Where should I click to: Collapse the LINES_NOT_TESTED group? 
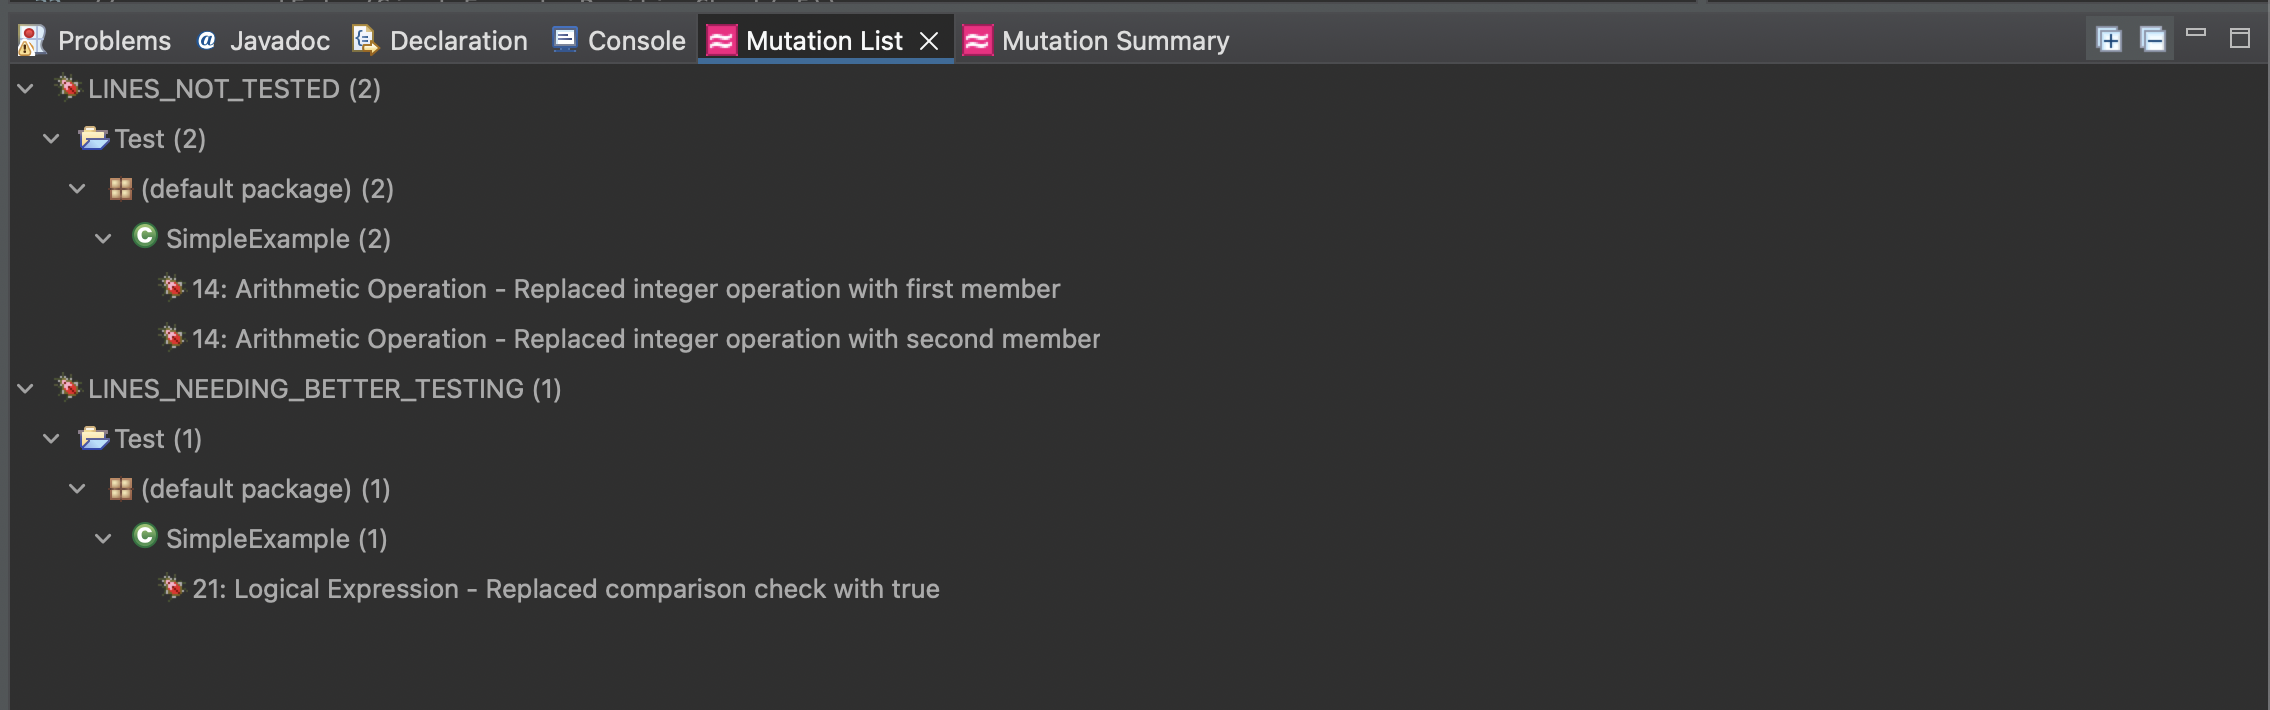[x=26, y=89]
